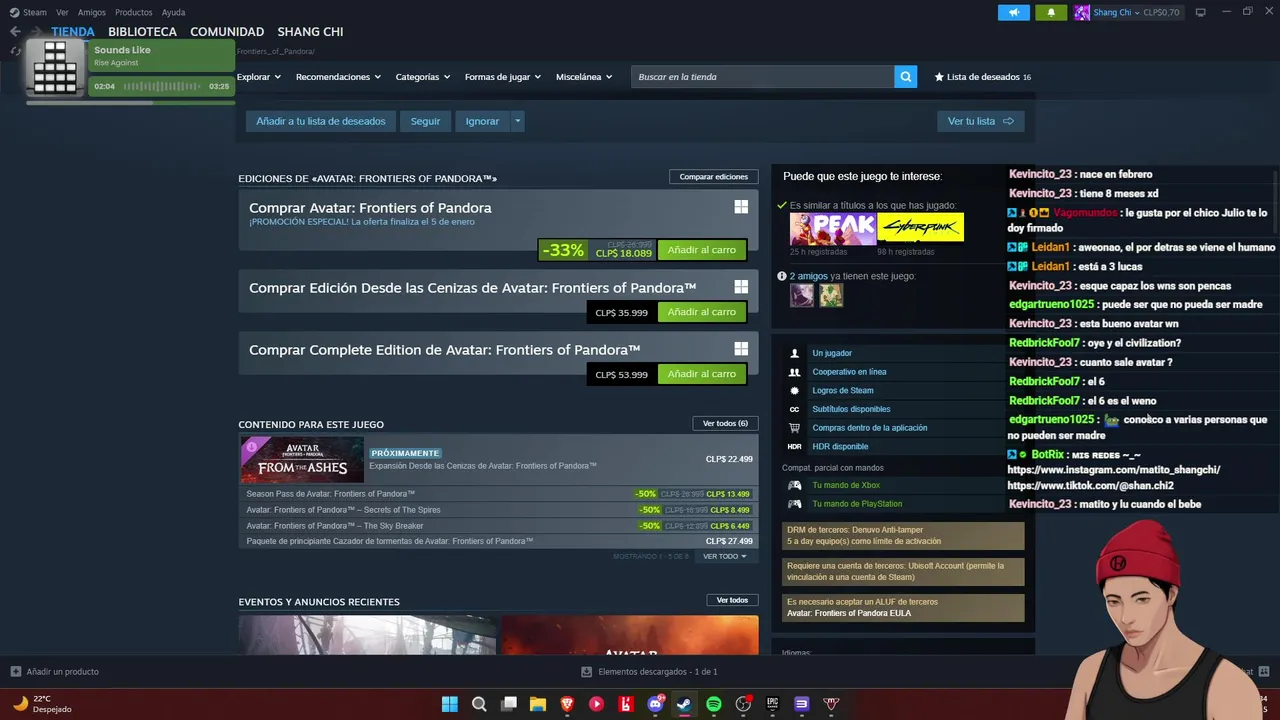
Task: Click Ver todos in Eventos y anuncios
Action: (732, 600)
